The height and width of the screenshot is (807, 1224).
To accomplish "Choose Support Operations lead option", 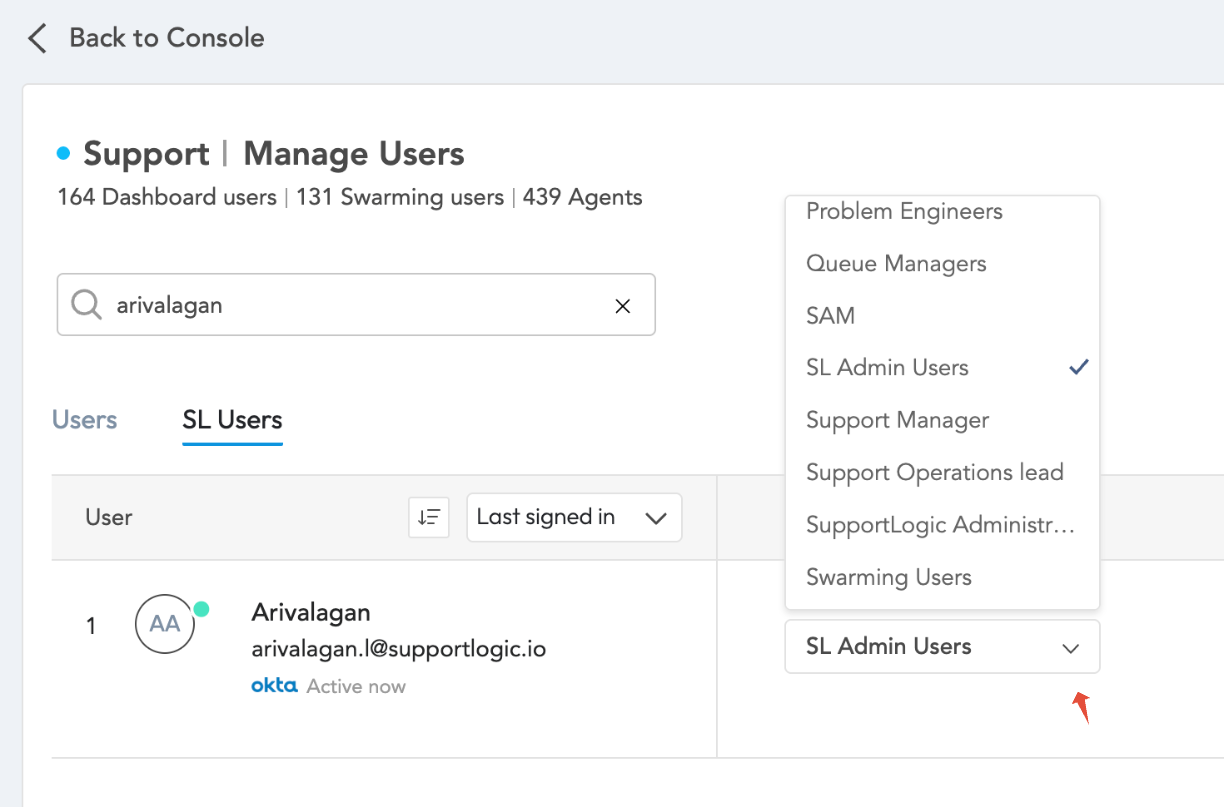I will pos(934,472).
